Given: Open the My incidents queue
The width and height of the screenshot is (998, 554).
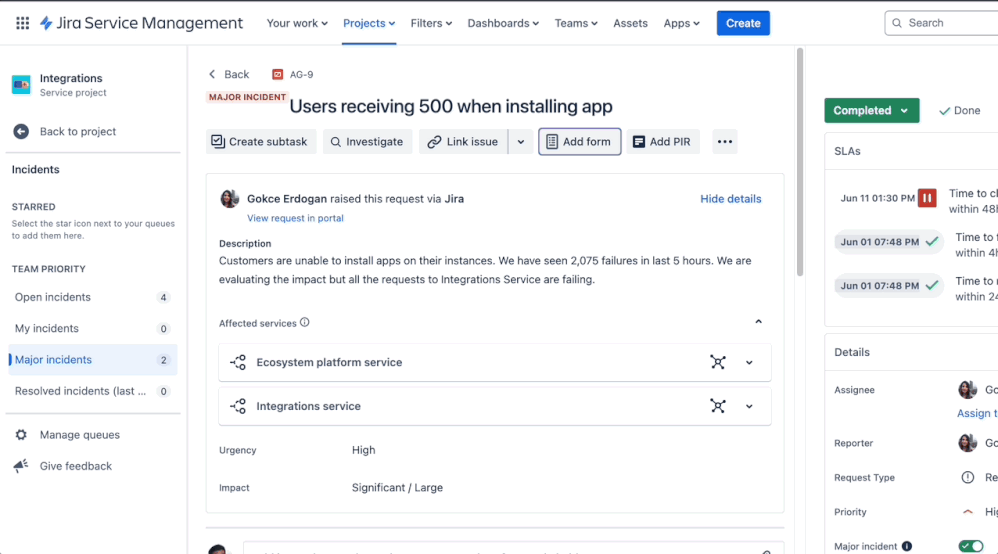Looking at the screenshot, I should (92, 329).
